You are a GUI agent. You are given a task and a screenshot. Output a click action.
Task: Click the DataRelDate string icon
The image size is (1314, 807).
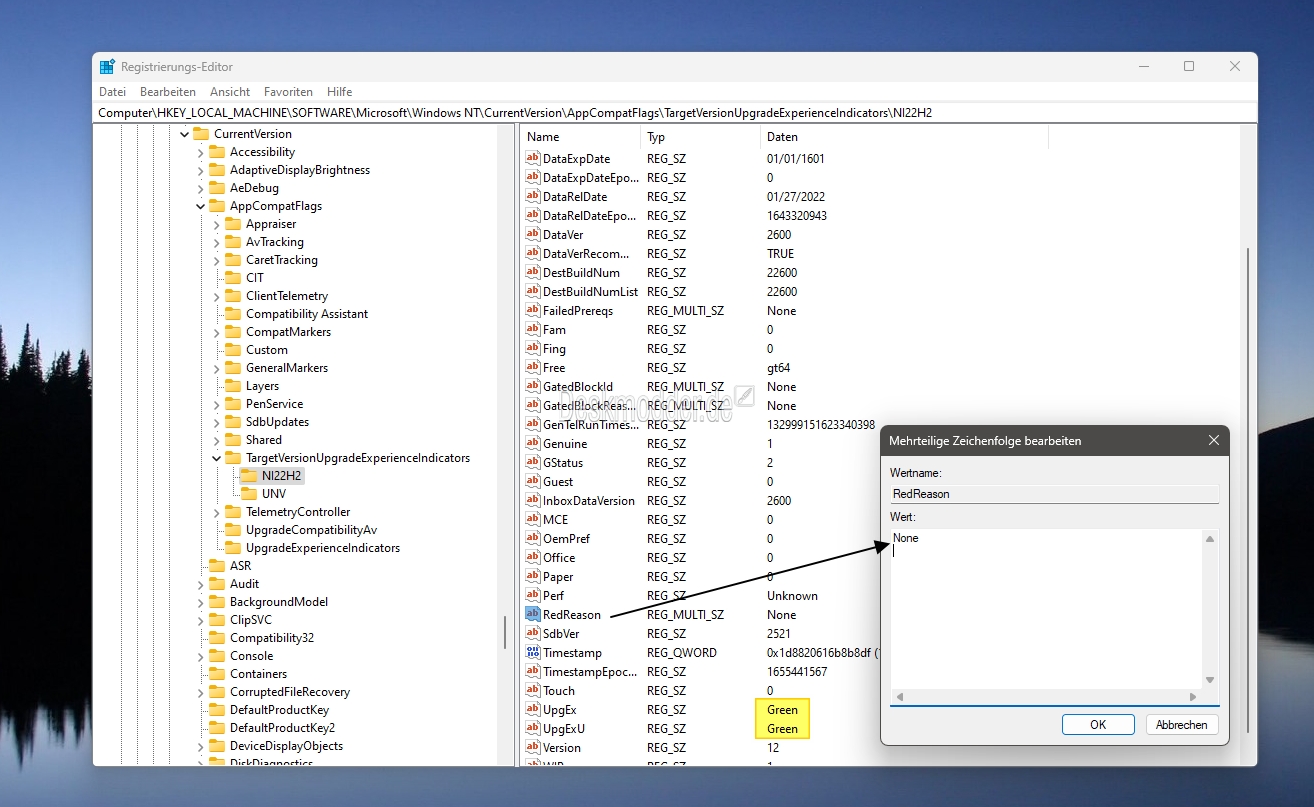pos(532,196)
